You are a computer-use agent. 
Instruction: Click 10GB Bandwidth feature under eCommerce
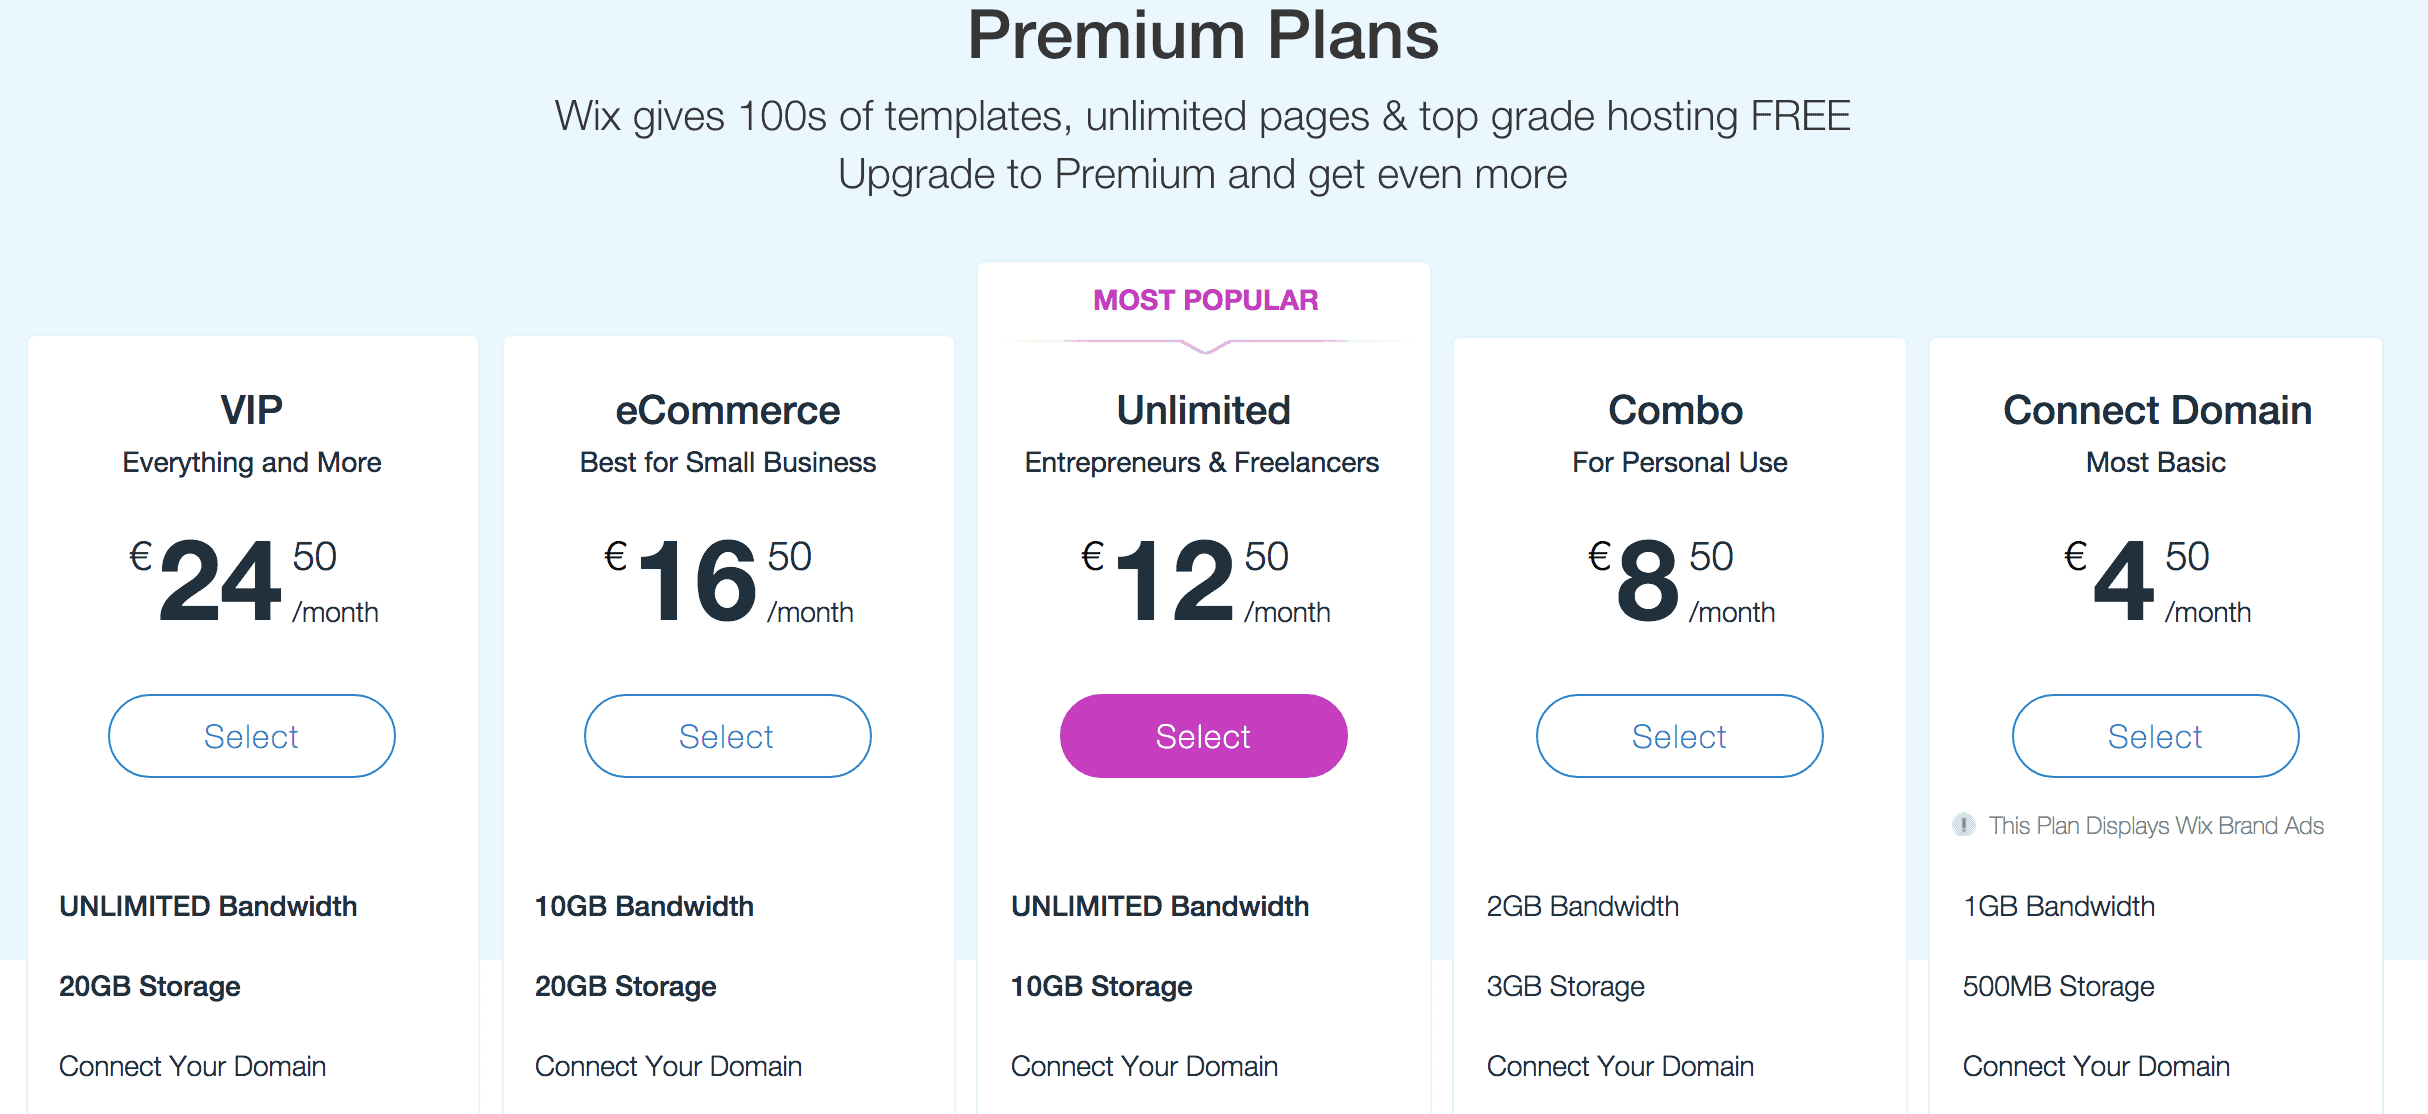point(644,906)
